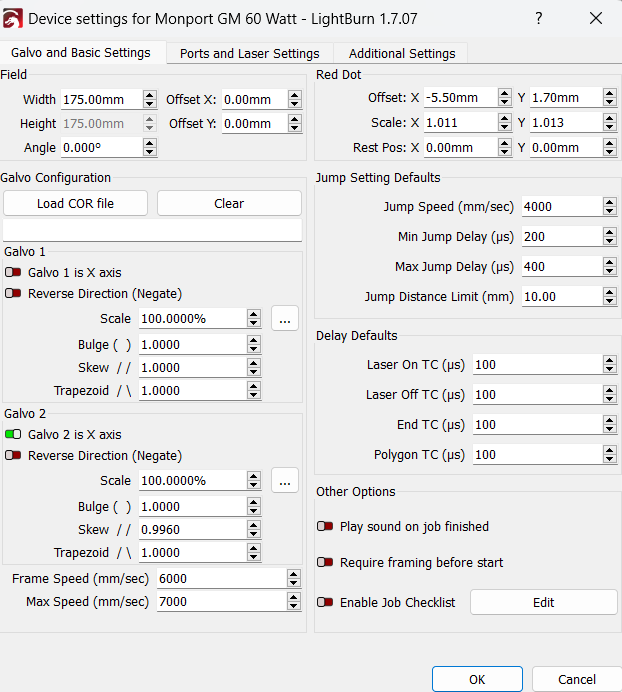Image resolution: width=622 pixels, height=692 pixels.
Task: Switch to Galvo and Basic Settings tab
Action: tap(81, 53)
